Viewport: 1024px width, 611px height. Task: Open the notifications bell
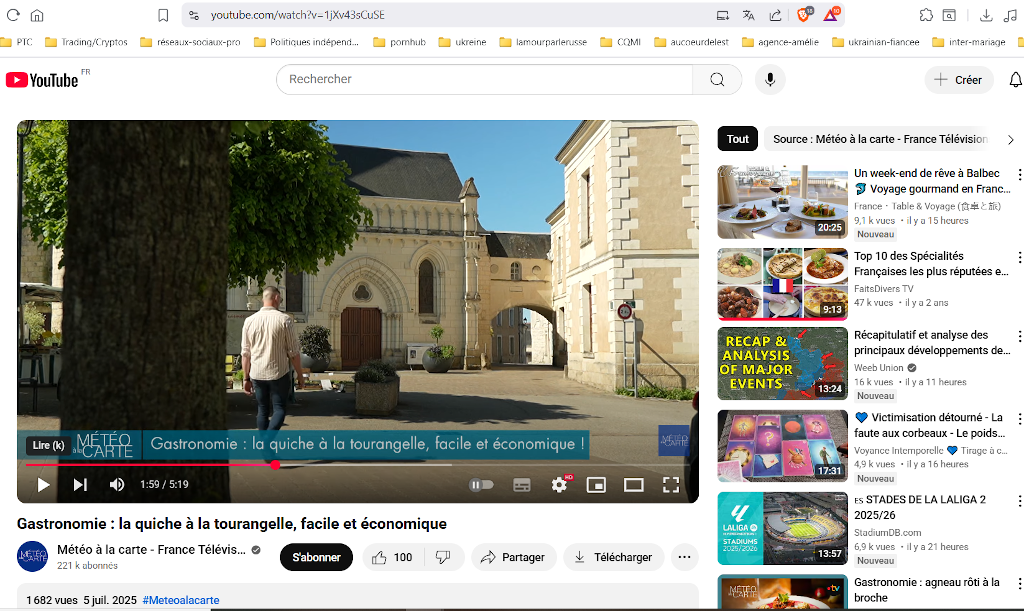click(x=1016, y=80)
